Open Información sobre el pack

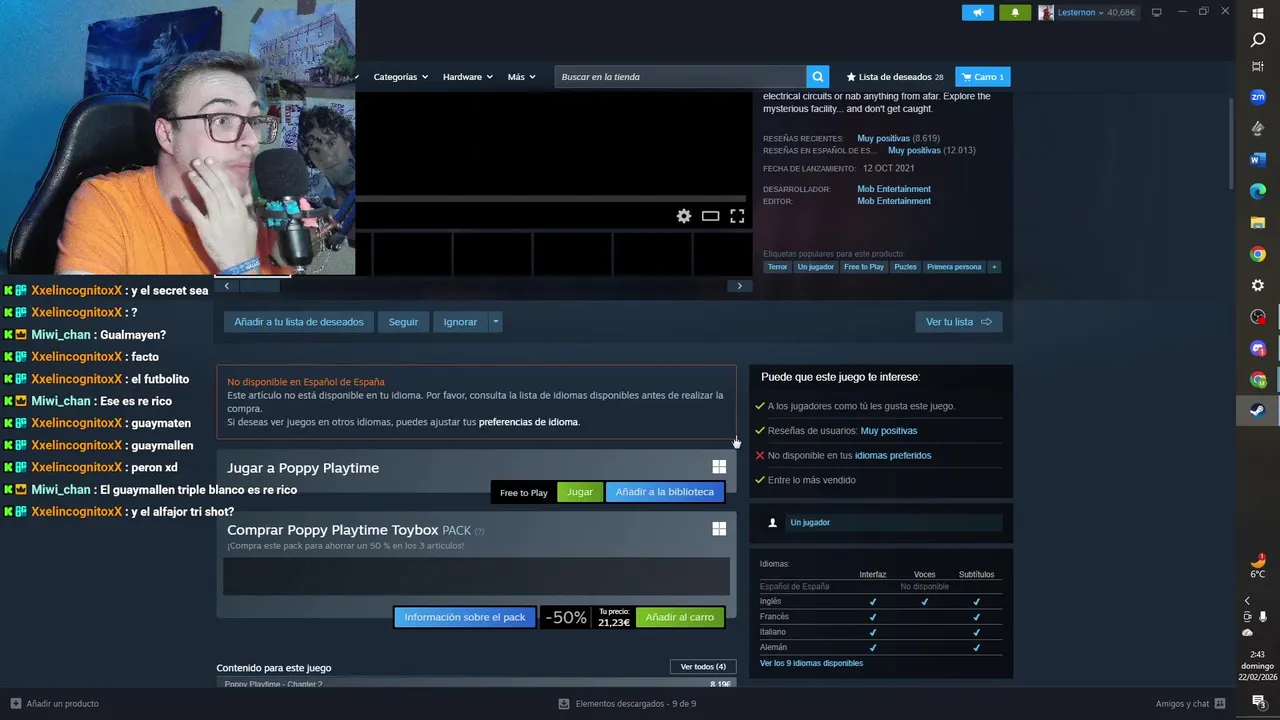pyautogui.click(x=465, y=617)
